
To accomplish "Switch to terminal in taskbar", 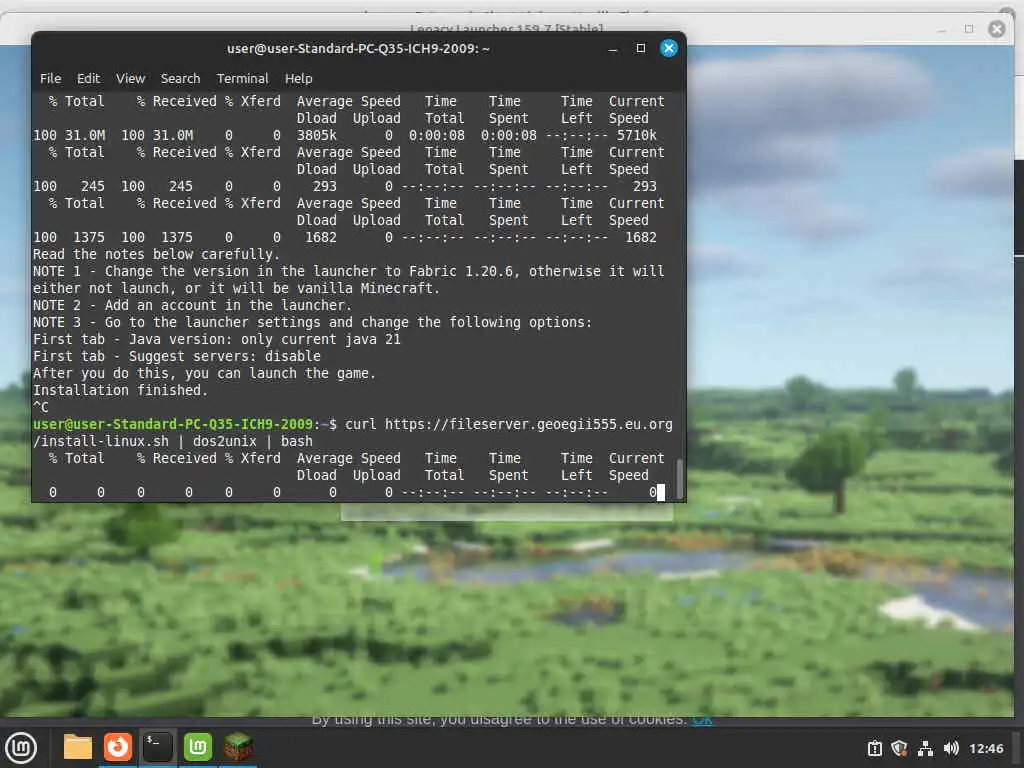I will point(157,747).
